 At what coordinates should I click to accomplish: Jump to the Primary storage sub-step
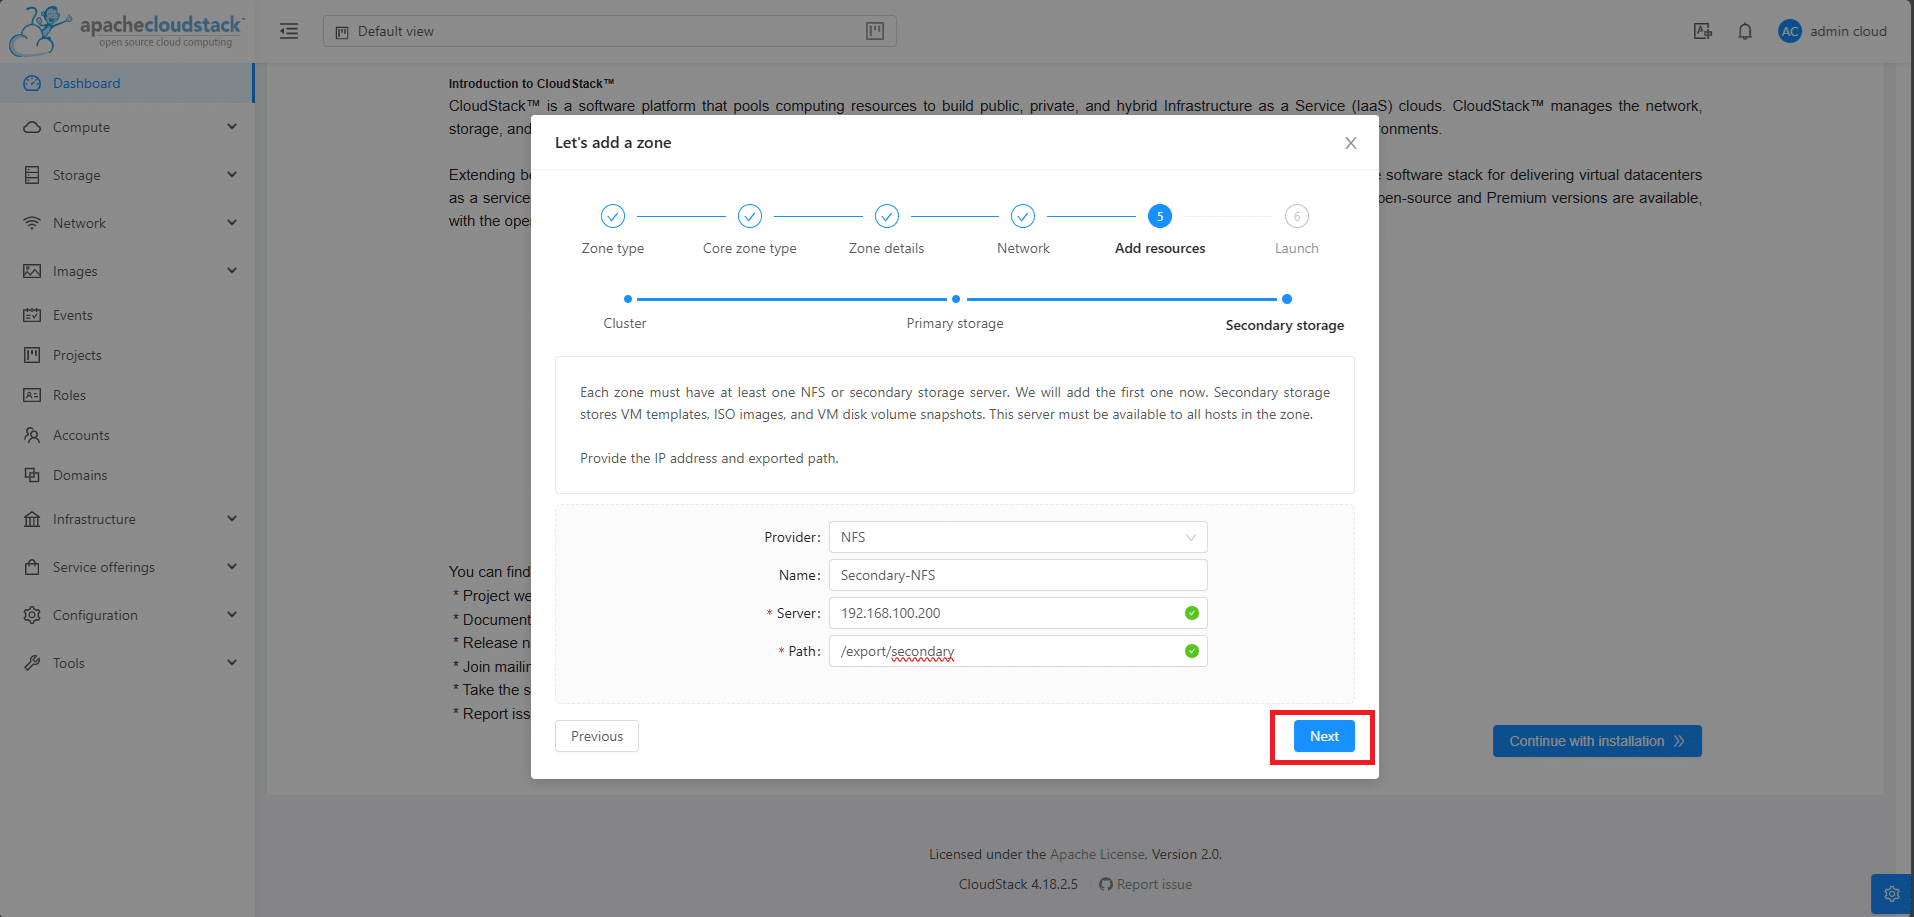[x=955, y=313]
